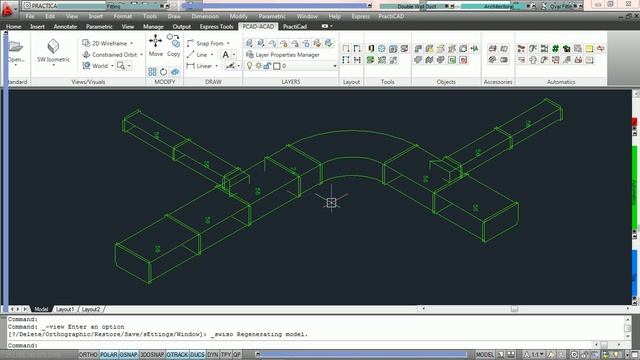Expand the World UCS dropdown
Screen dimensions: 640x360
point(112,66)
